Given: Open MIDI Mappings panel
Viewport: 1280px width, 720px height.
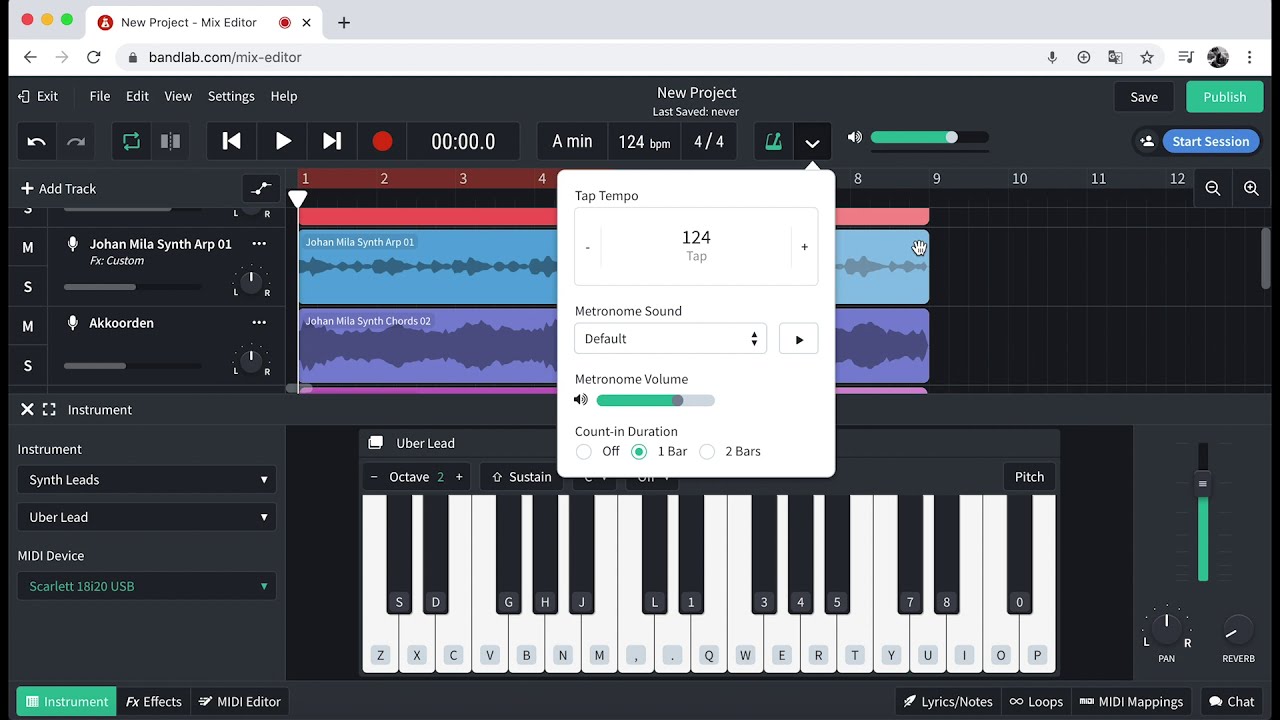Looking at the screenshot, I should [x=1131, y=701].
